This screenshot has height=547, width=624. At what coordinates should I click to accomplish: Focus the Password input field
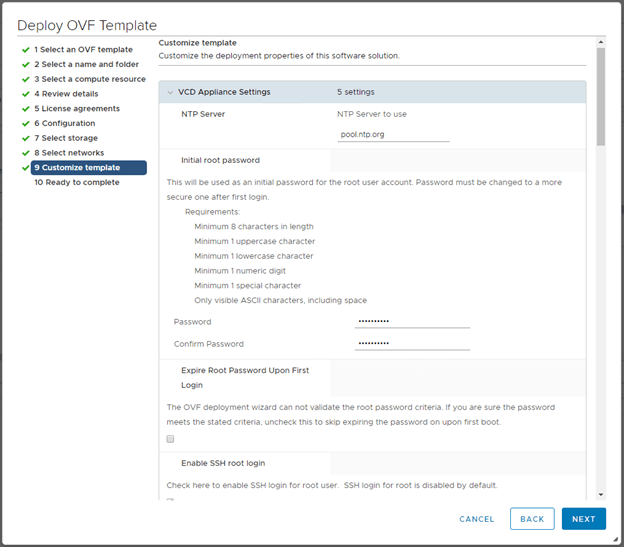pos(412,321)
